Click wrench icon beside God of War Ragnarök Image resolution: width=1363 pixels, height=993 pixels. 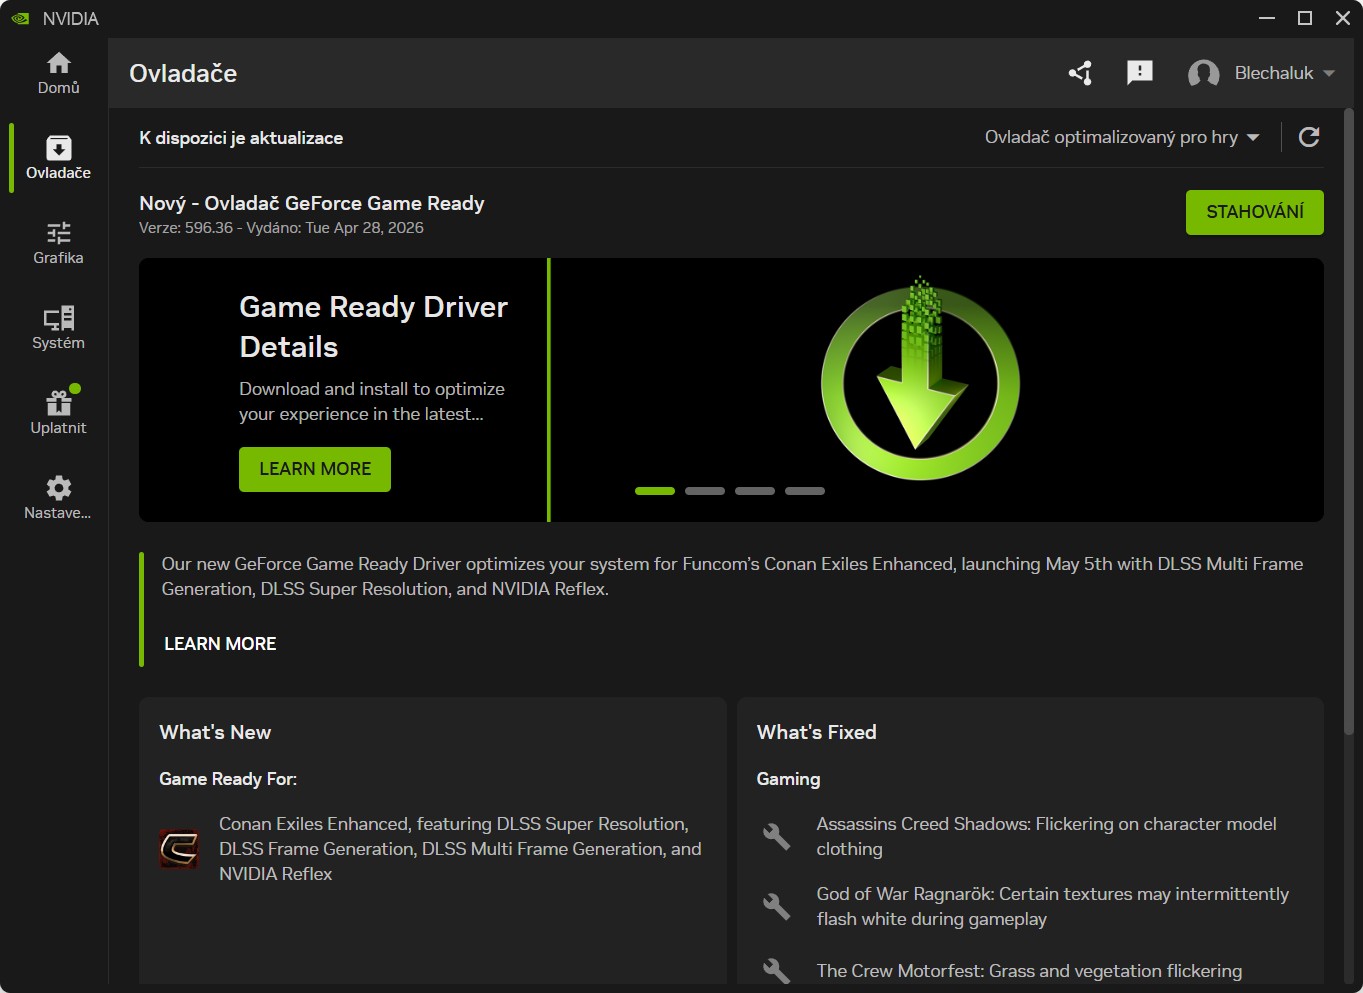click(x=776, y=906)
